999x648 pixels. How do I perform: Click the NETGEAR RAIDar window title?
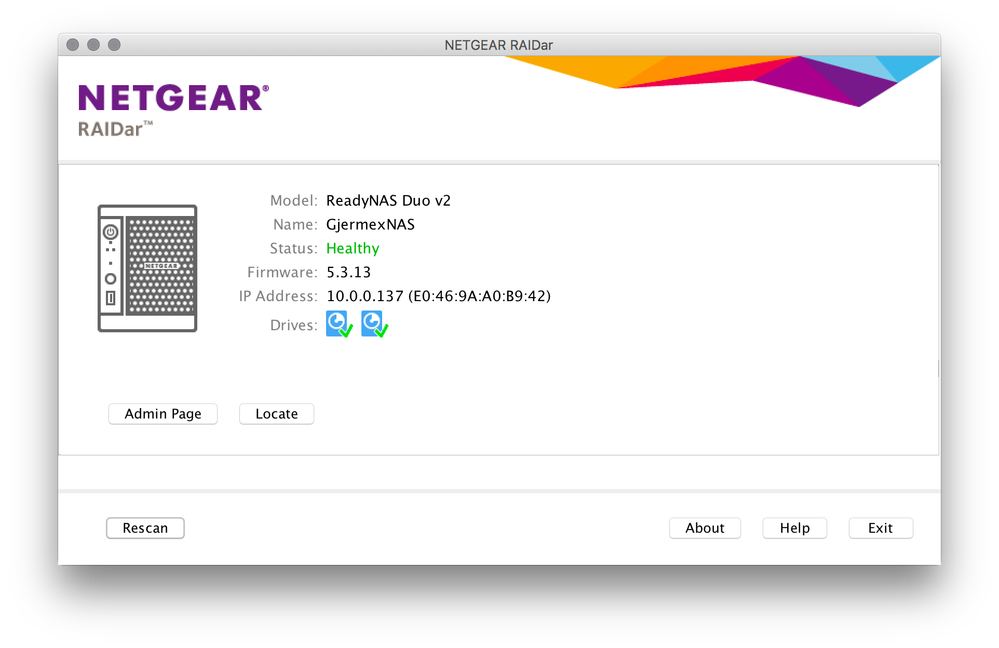click(499, 45)
